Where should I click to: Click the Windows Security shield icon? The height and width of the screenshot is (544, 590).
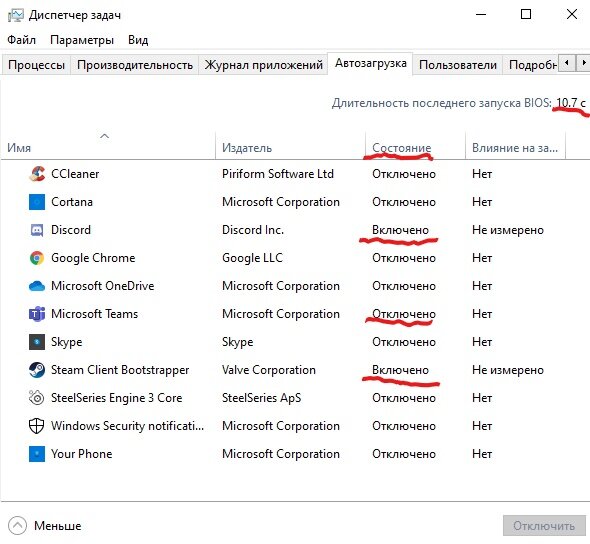point(37,426)
